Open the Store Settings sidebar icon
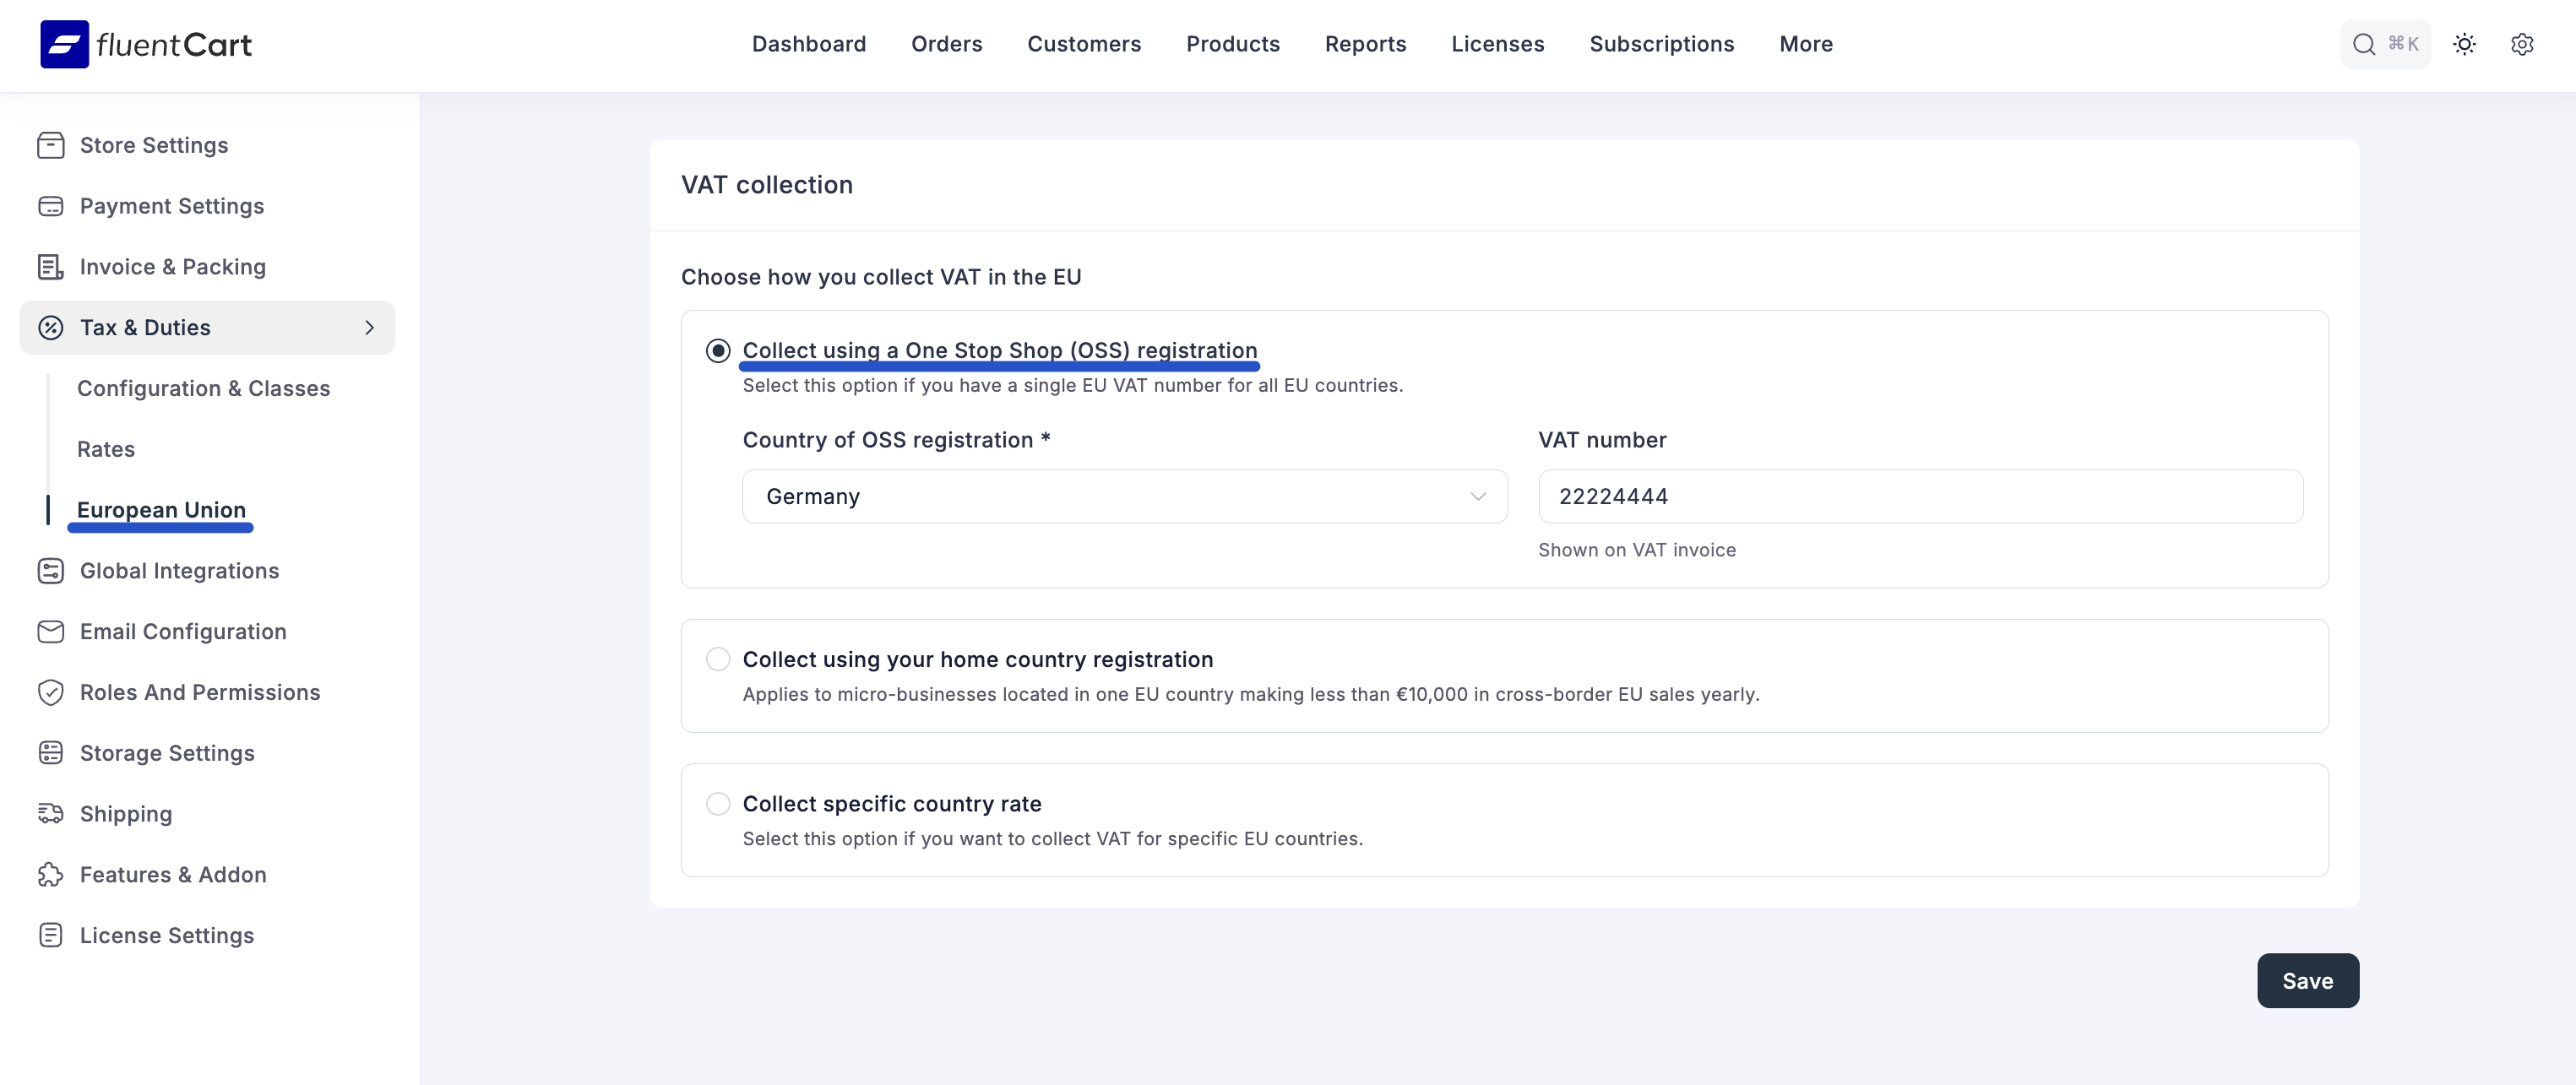The image size is (2576, 1085). [x=52, y=145]
